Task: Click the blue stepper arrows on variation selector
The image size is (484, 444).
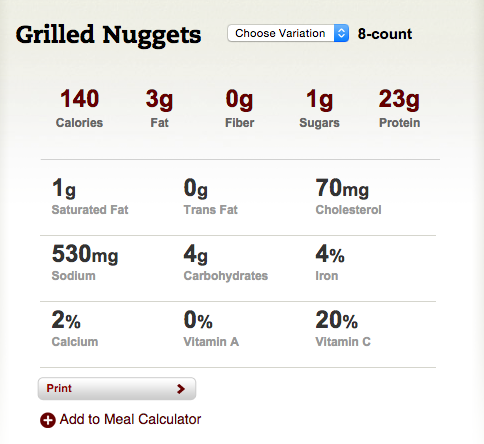Action: (x=341, y=33)
